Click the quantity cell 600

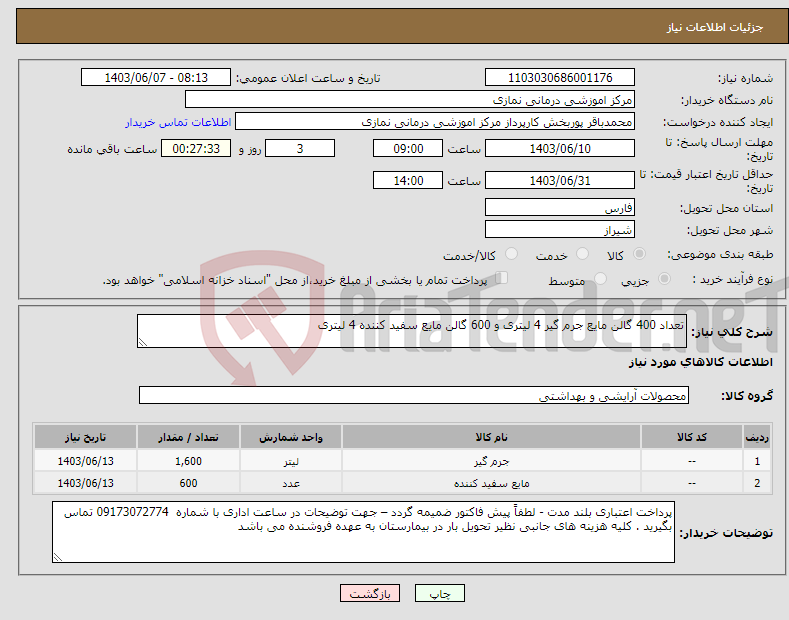pos(188,483)
